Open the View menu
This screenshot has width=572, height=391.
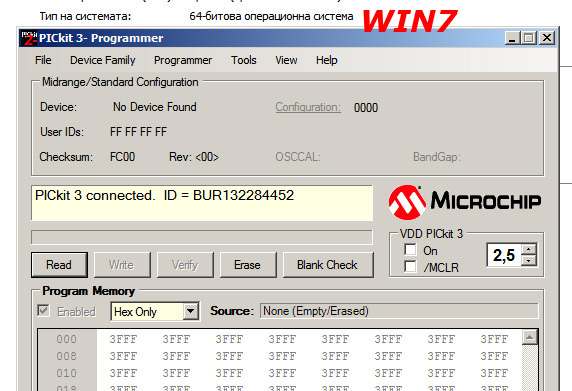coord(286,60)
